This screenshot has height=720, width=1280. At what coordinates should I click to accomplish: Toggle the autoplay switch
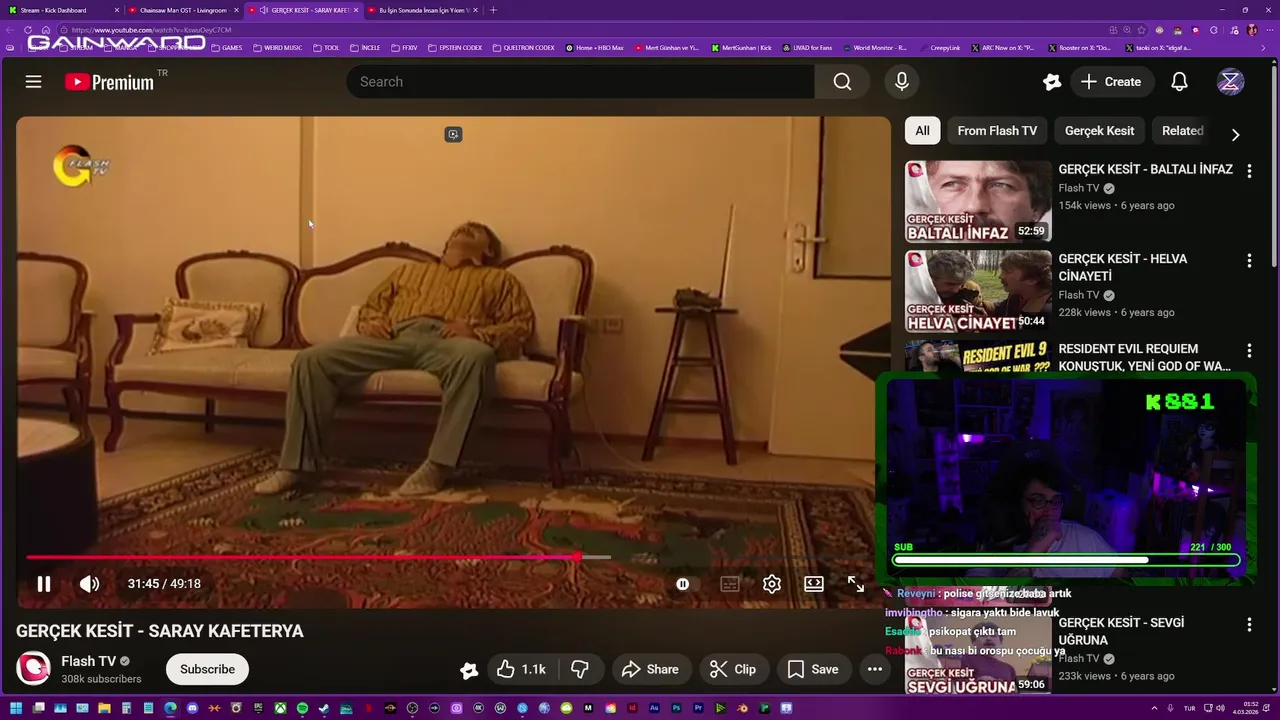pos(683,584)
